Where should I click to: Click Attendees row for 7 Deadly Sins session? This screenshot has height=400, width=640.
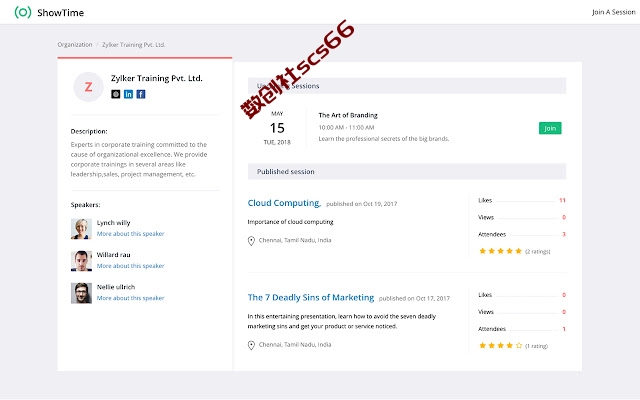[522, 329]
